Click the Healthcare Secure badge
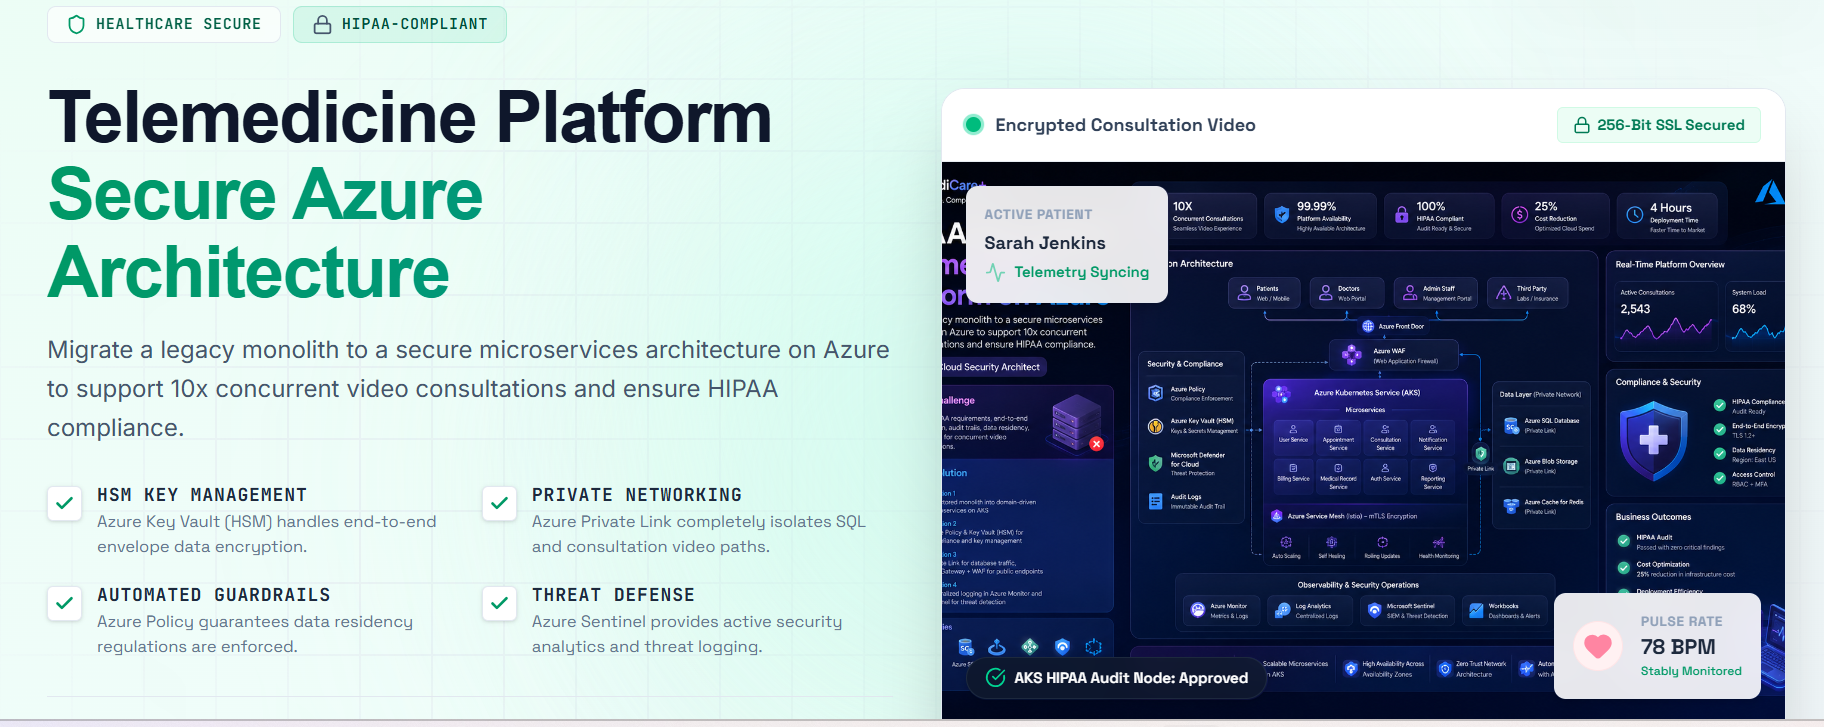Screen dimensions: 1824x727 pyautogui.click(x=165, y=24)
